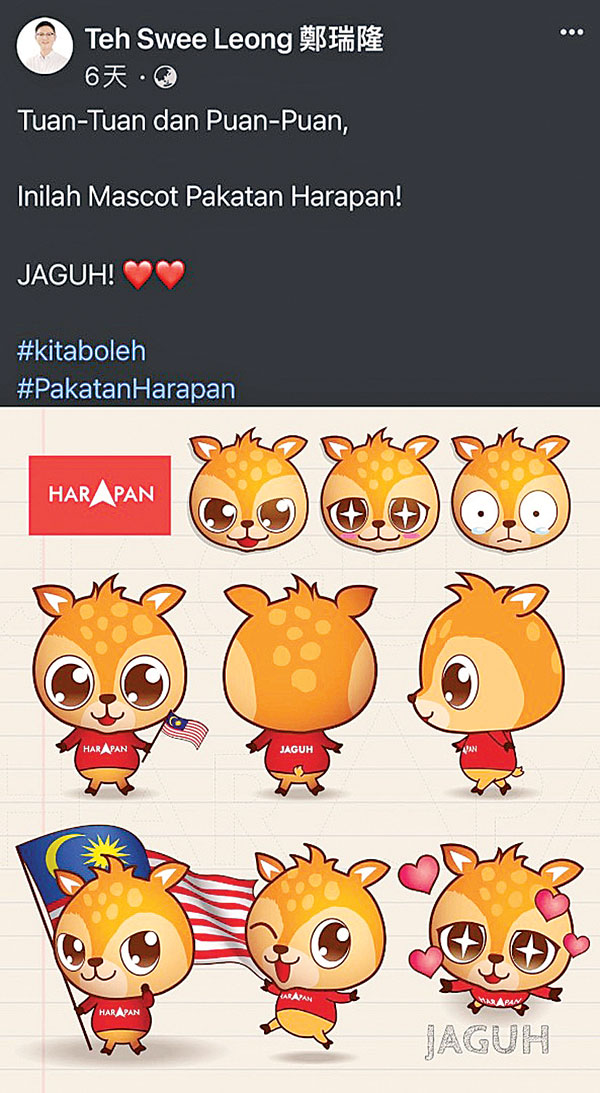This screenshot has height=1093, width=600.
Task: Click the red HARAPAN logo
Action: pyautogui.click(x=100, y=495)
